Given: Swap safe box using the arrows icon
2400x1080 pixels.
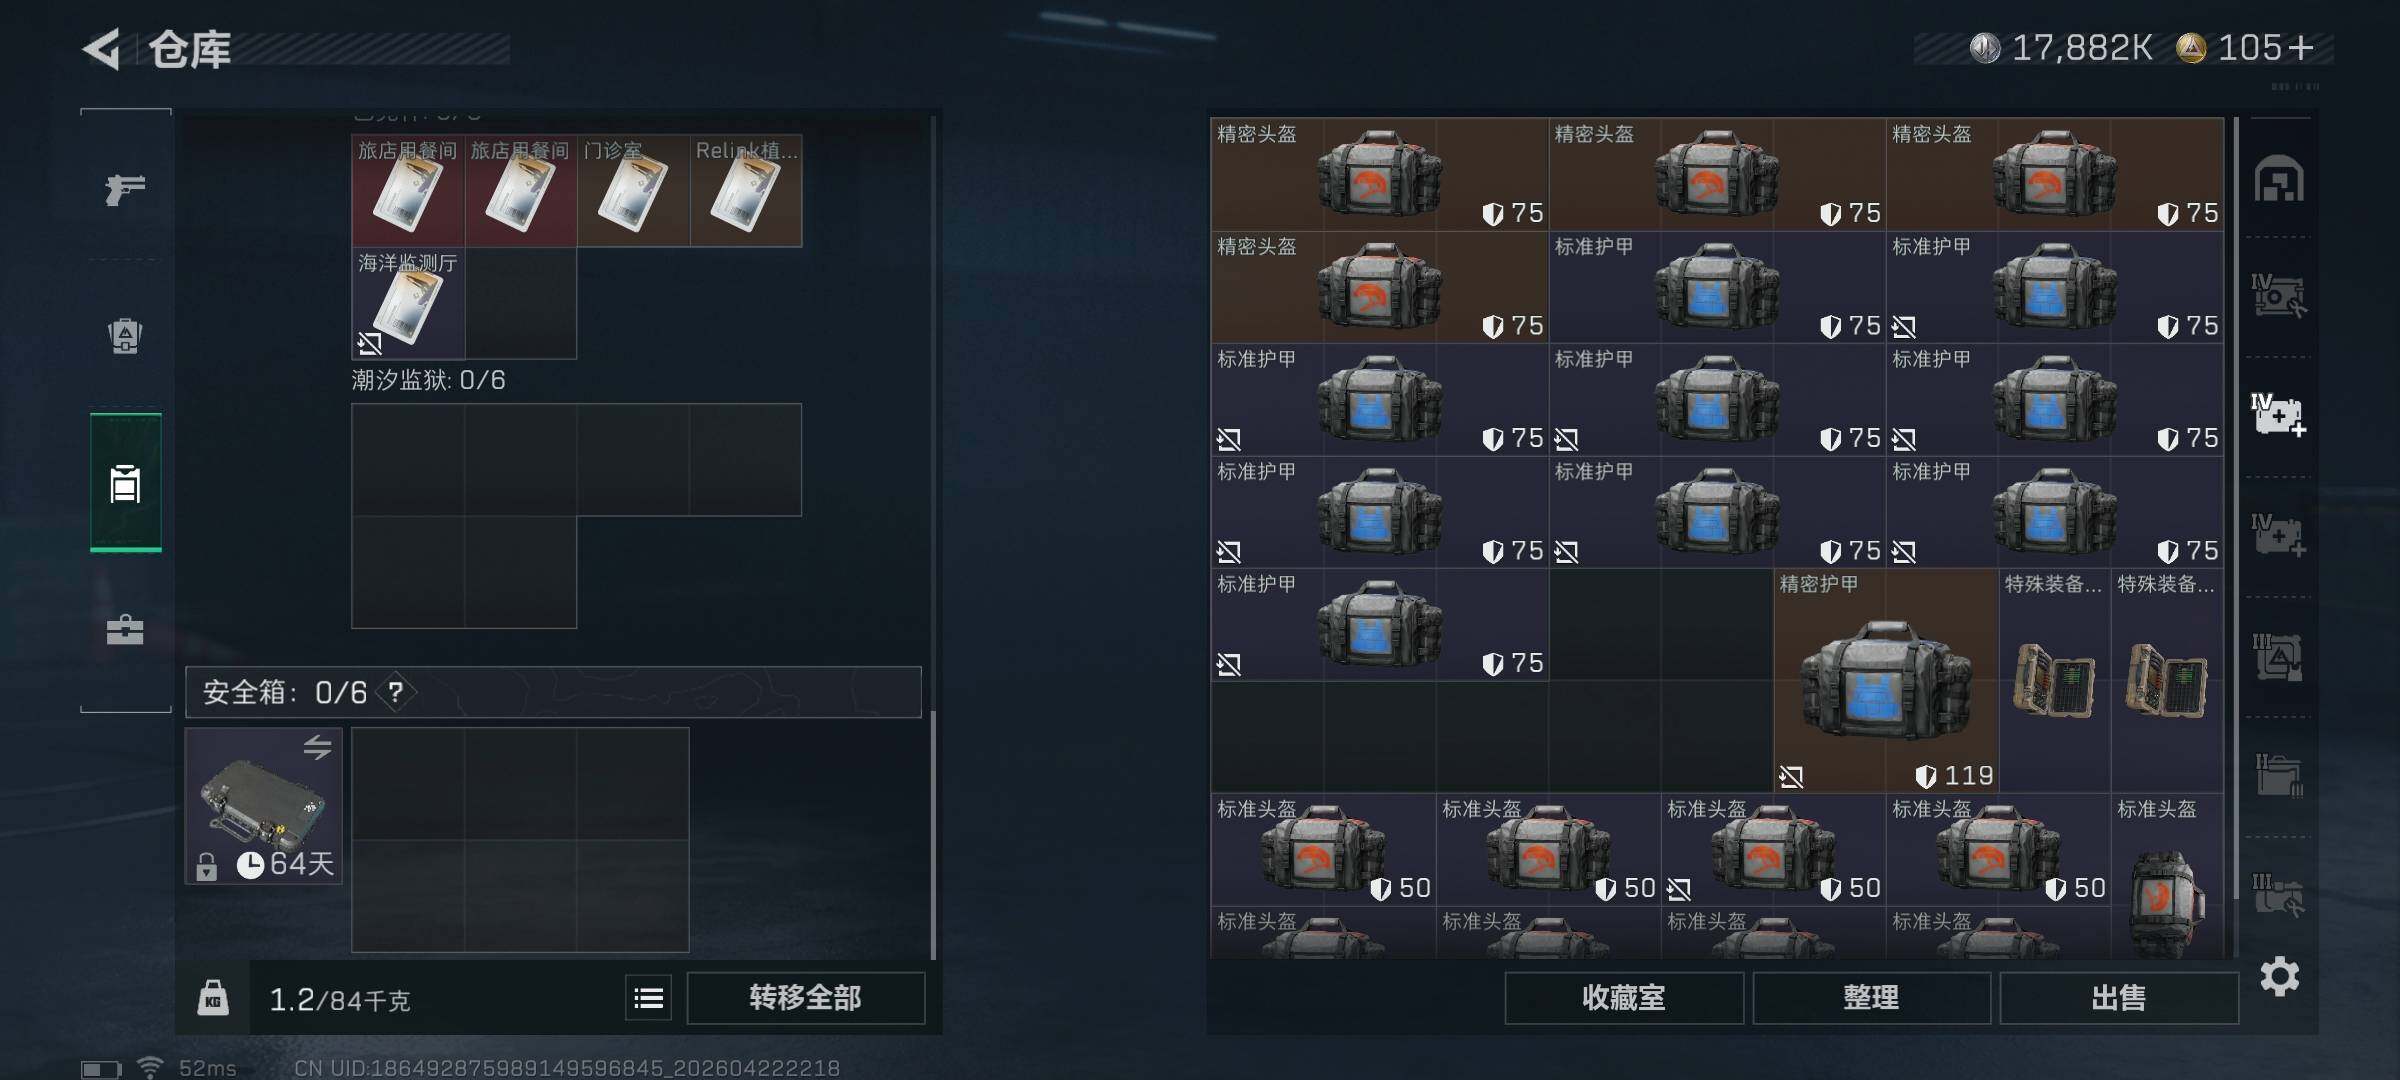Looking at the screenshot, I should pos(317,747).
